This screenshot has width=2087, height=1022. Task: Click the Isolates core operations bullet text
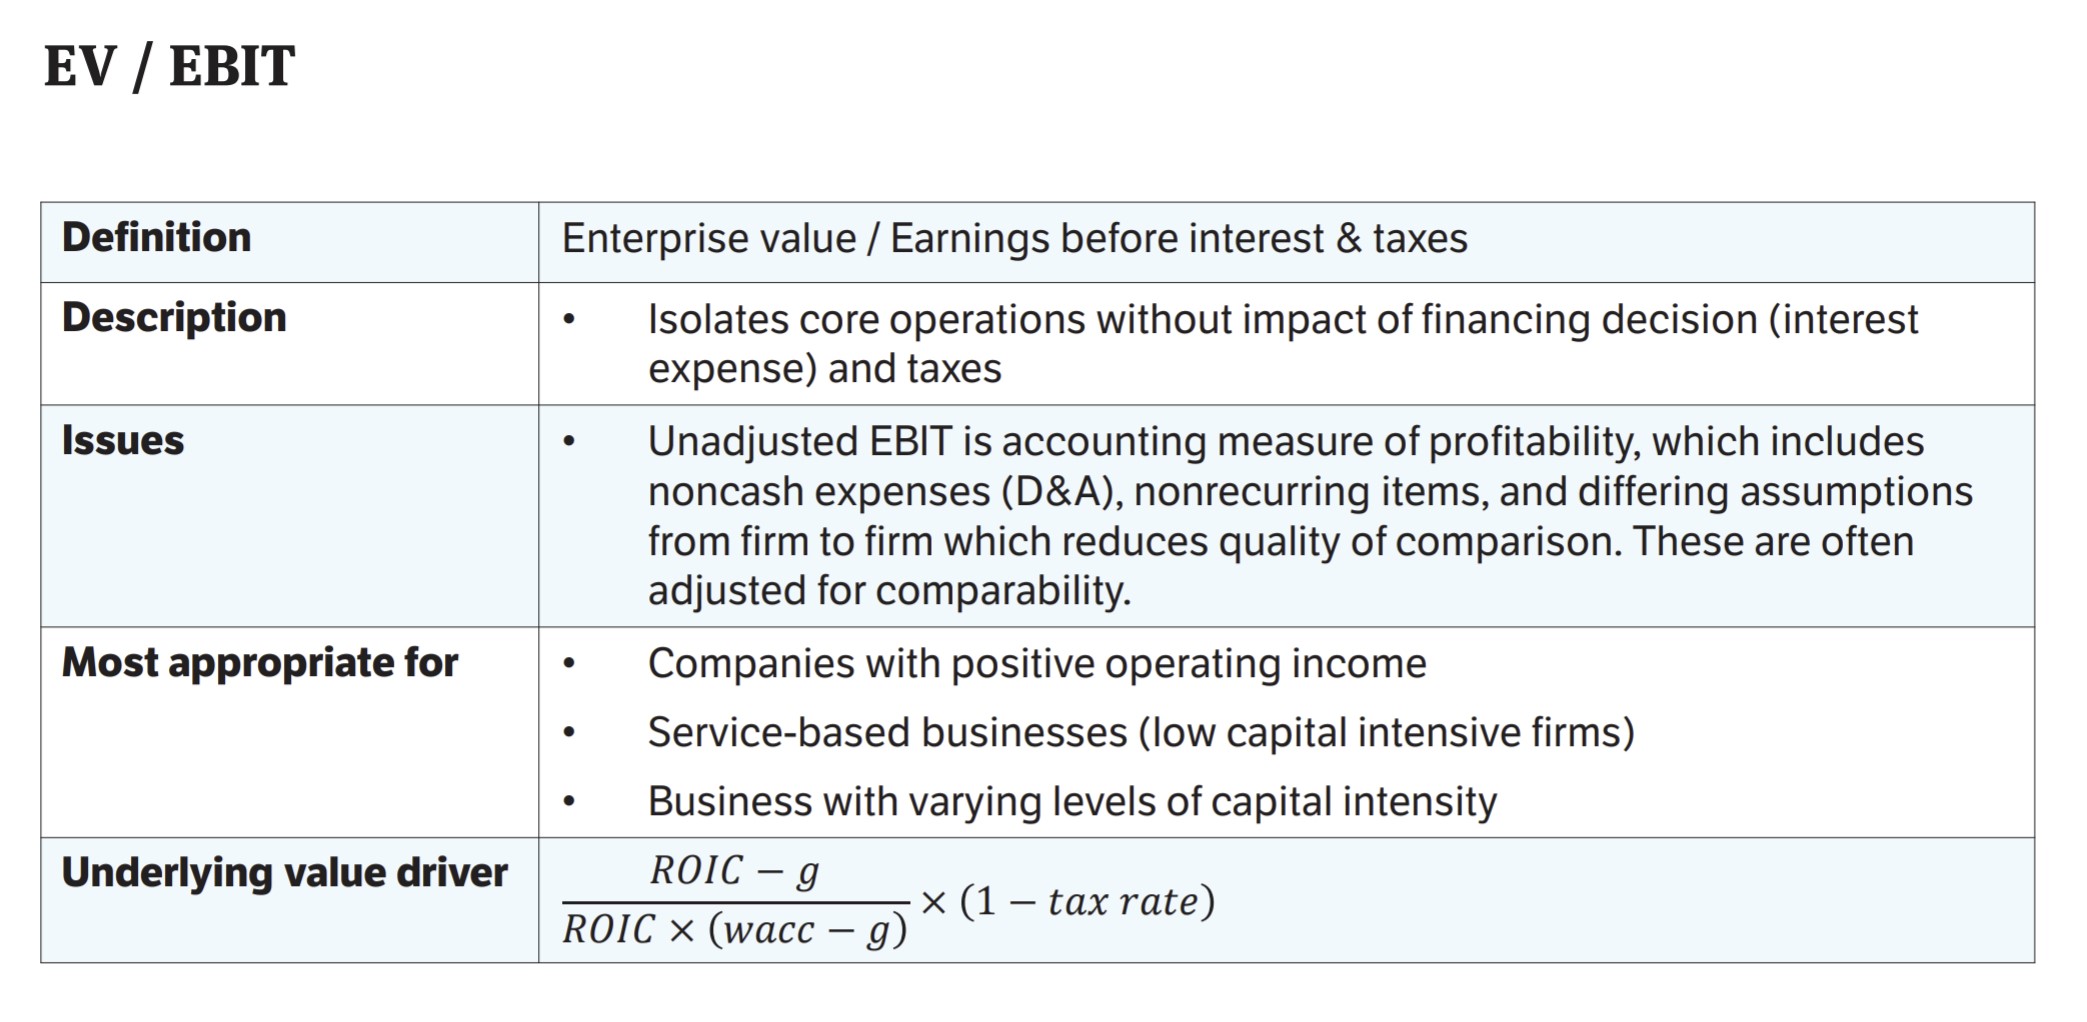[x=1283, y=344]
